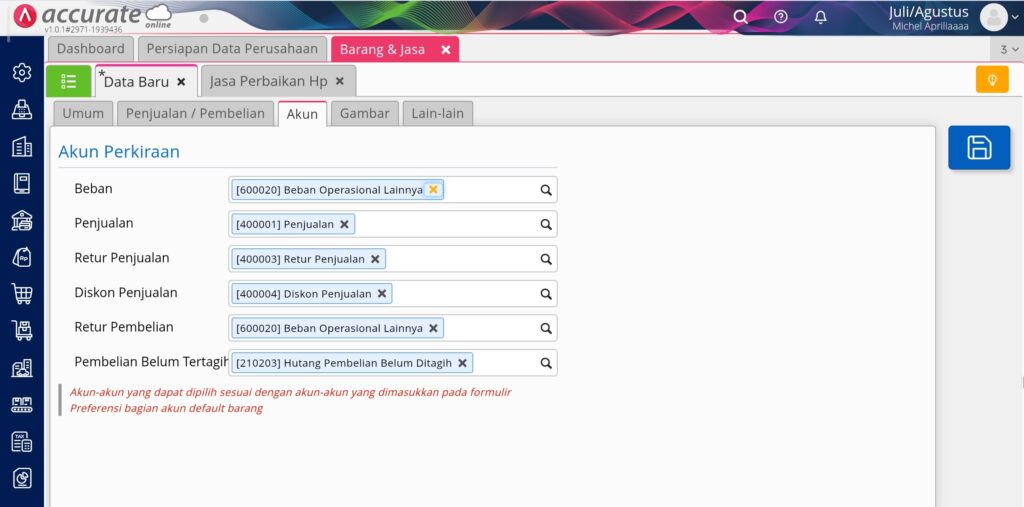
Task: Open the Penjualan / Pembelian tab
Action: click(x=195, y=113)
